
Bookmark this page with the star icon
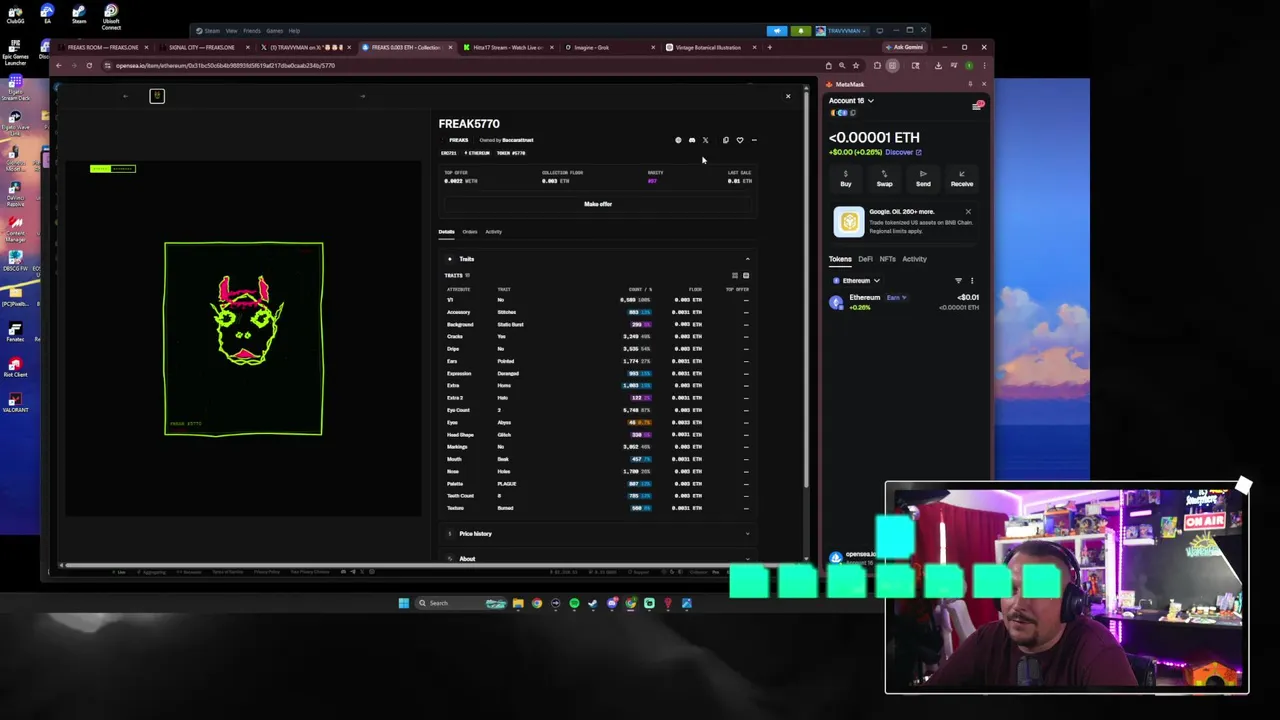coord(856,66)
